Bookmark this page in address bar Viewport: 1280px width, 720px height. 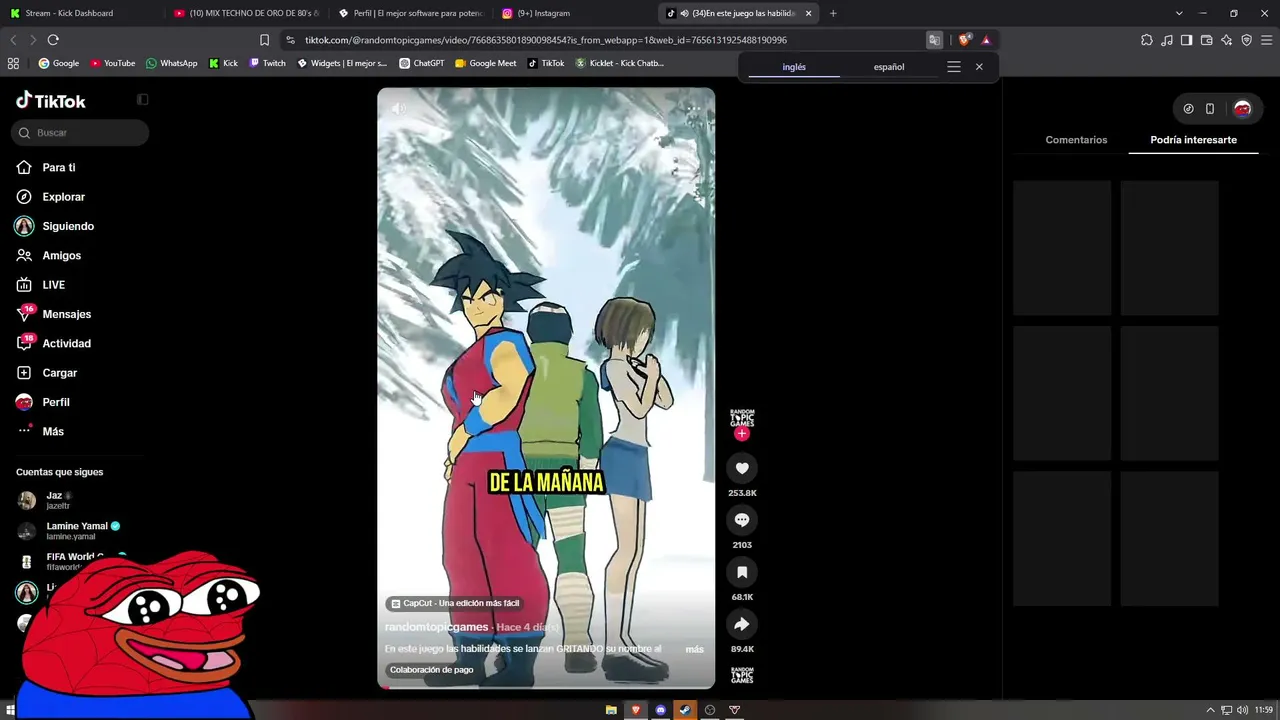[264, 40]
